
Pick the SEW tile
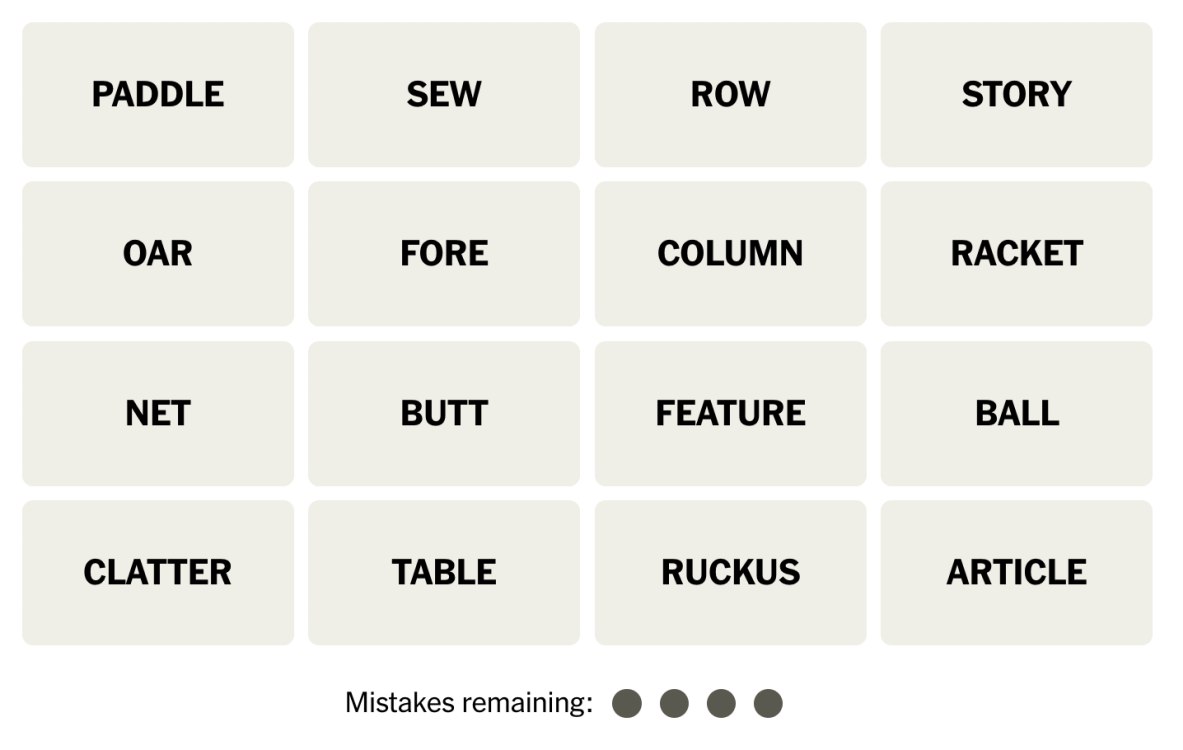pyautogui.click(x=444, y=95)
